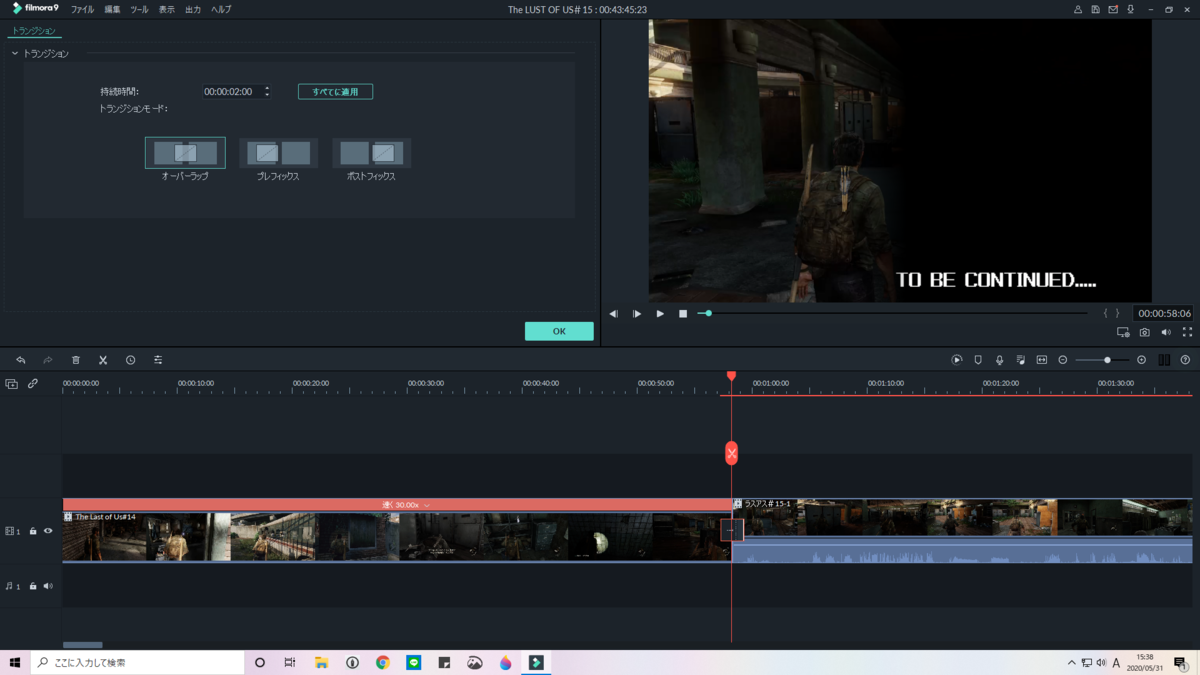The image size is (1200, 675).
Task: Open Chrome from the taskbar
Action: click(382, 662)
